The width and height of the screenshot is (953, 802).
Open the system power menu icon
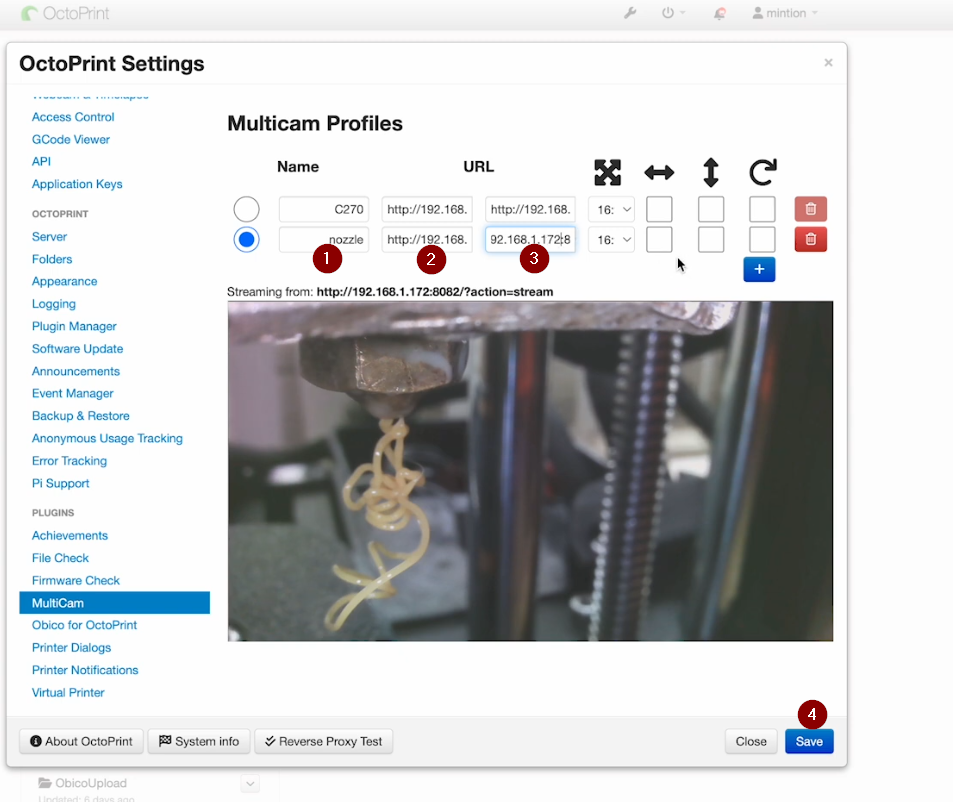pyautogui.click(x=673, y=13)
